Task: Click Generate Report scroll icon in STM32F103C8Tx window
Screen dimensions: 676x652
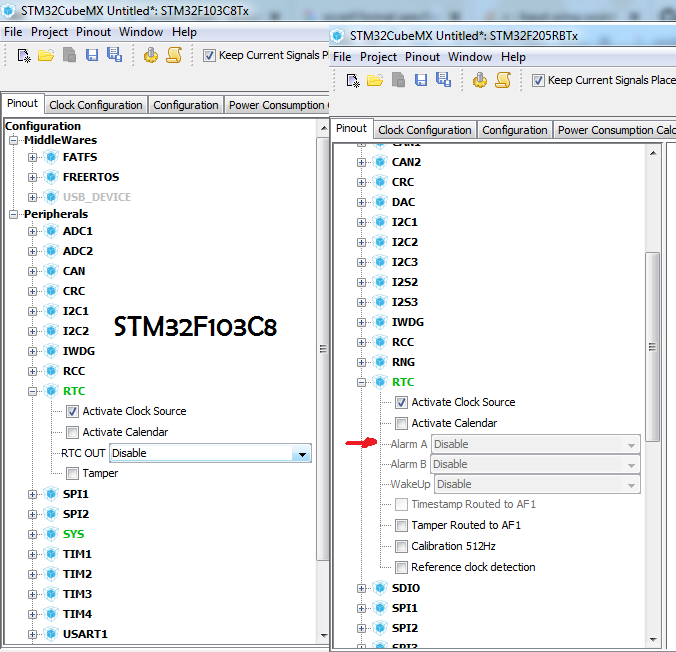Action: click(174, 55)
